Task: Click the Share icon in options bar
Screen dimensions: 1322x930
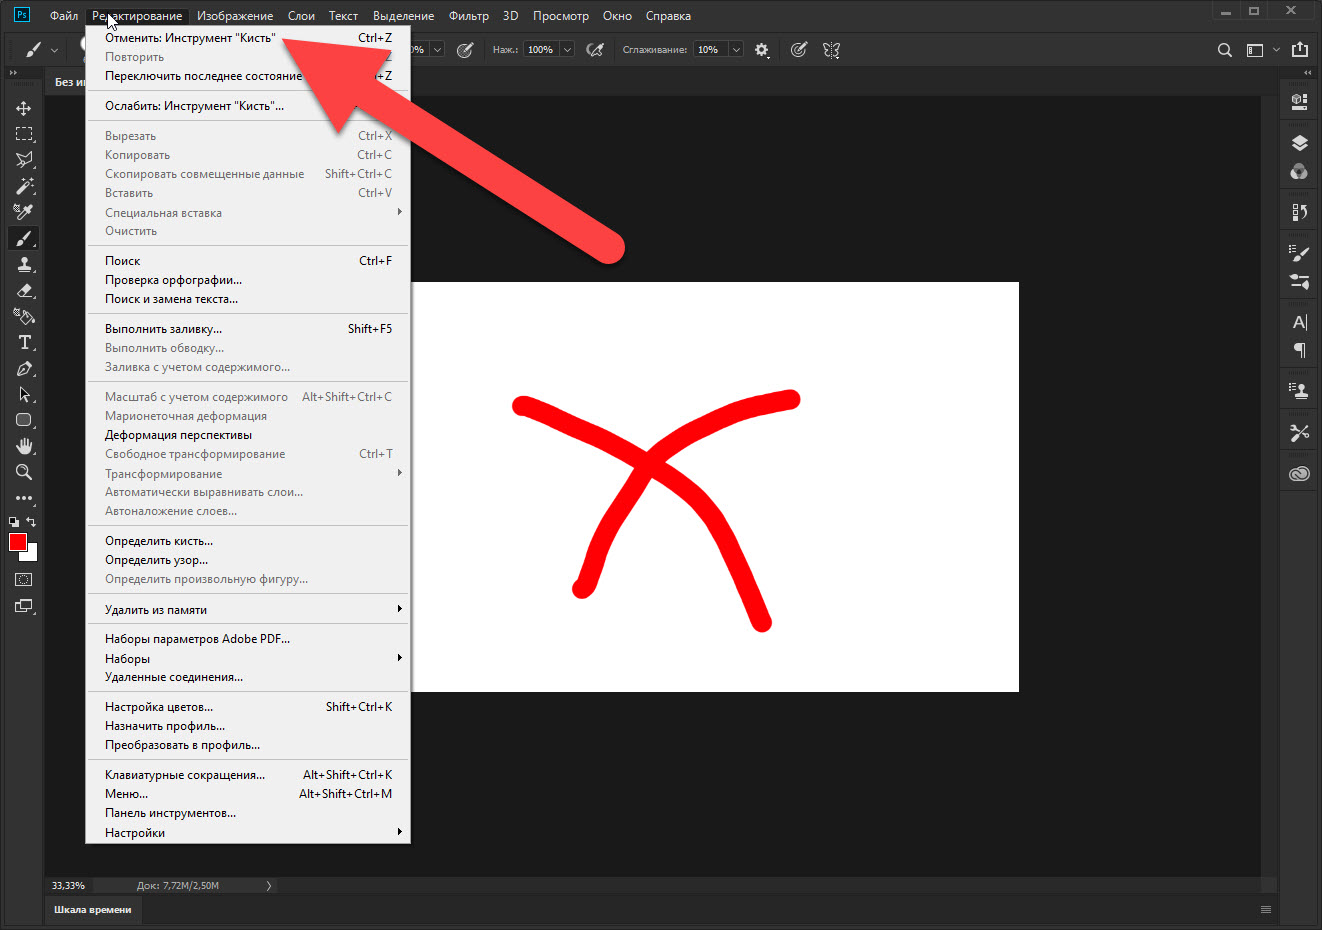Action: click(x=1300, y=50)
